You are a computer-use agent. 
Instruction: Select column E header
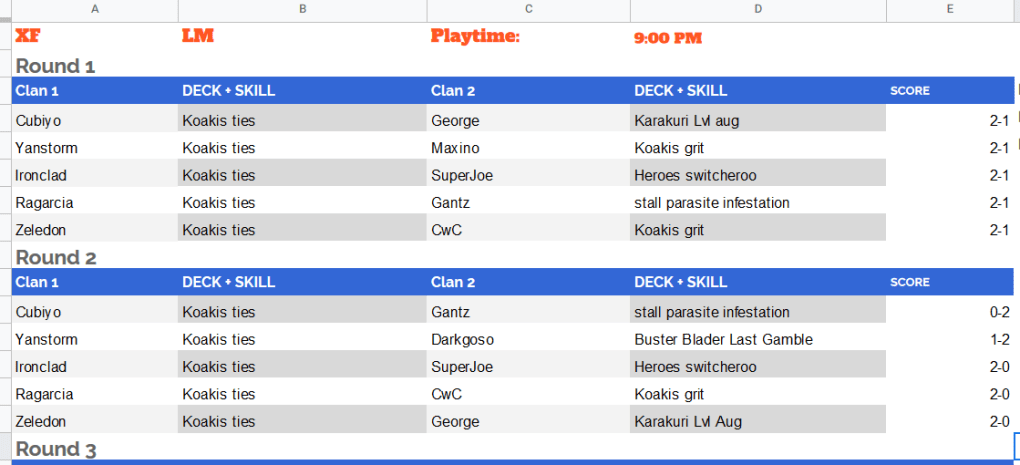point(950,9)
